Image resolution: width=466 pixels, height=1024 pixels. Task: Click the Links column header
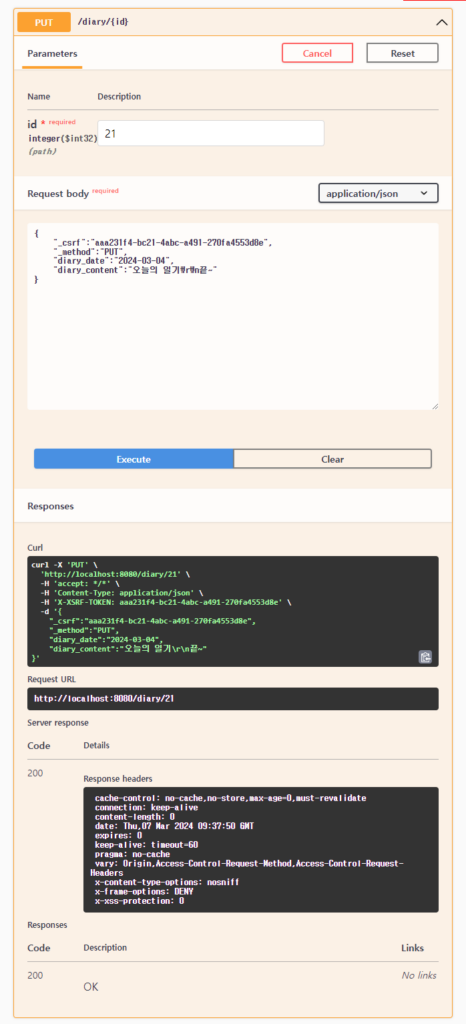(412, 948)
